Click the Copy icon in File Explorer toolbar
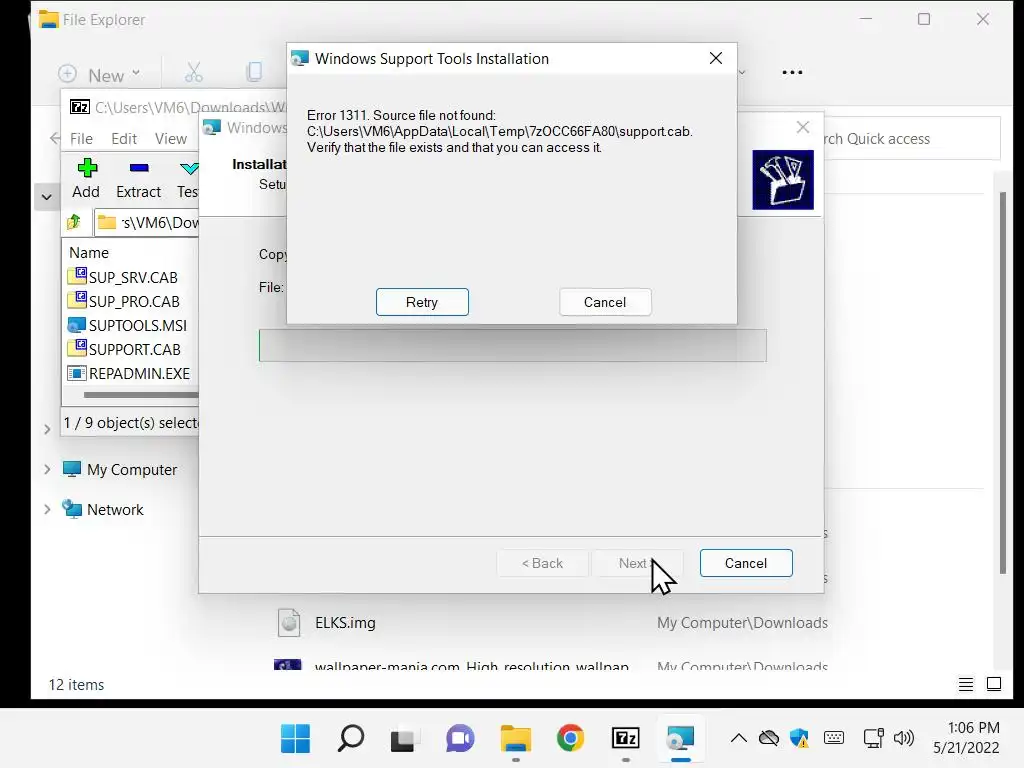The width and height of the screenshot is (1024, 768). pos(254,72)
